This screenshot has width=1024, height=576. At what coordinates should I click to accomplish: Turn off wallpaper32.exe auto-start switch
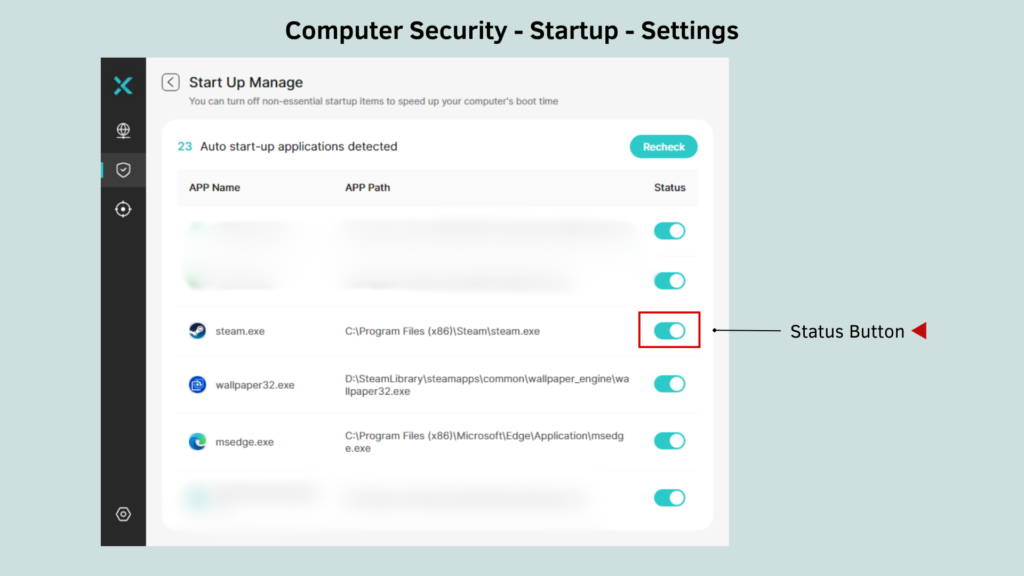tap(669, 383)
